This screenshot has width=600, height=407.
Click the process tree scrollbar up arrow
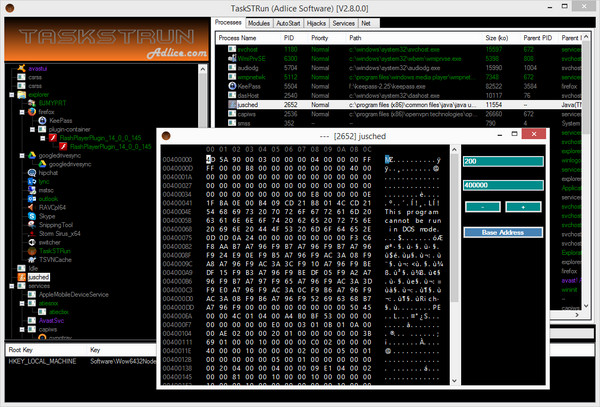pos(203,69)
